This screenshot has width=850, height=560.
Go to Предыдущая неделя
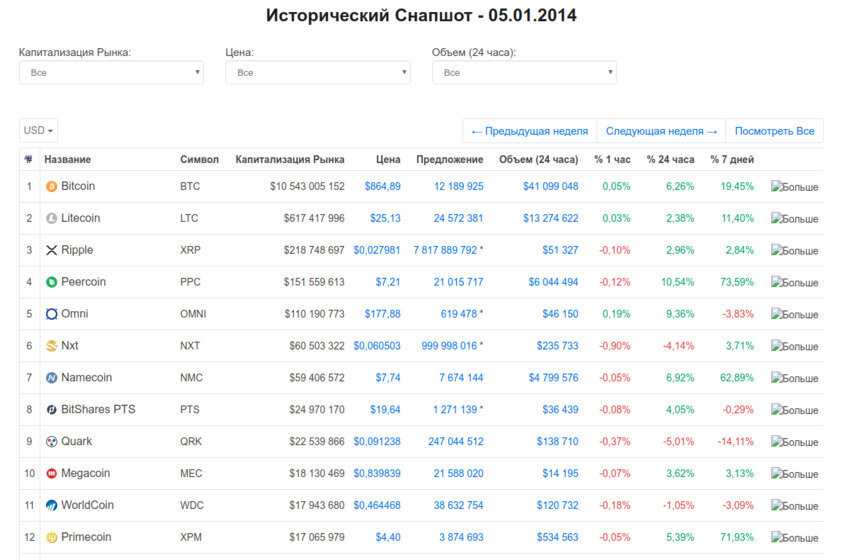(530, 131)
